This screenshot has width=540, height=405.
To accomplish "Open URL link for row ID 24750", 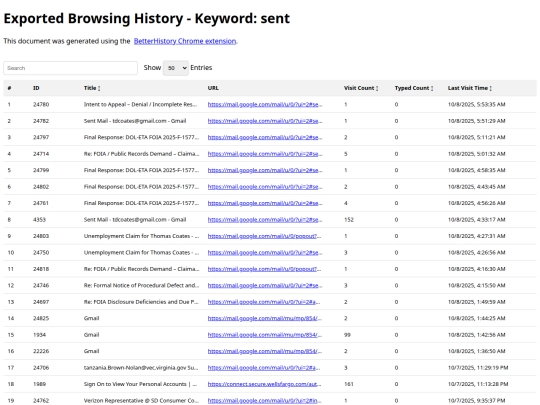I will coord(265,252).
